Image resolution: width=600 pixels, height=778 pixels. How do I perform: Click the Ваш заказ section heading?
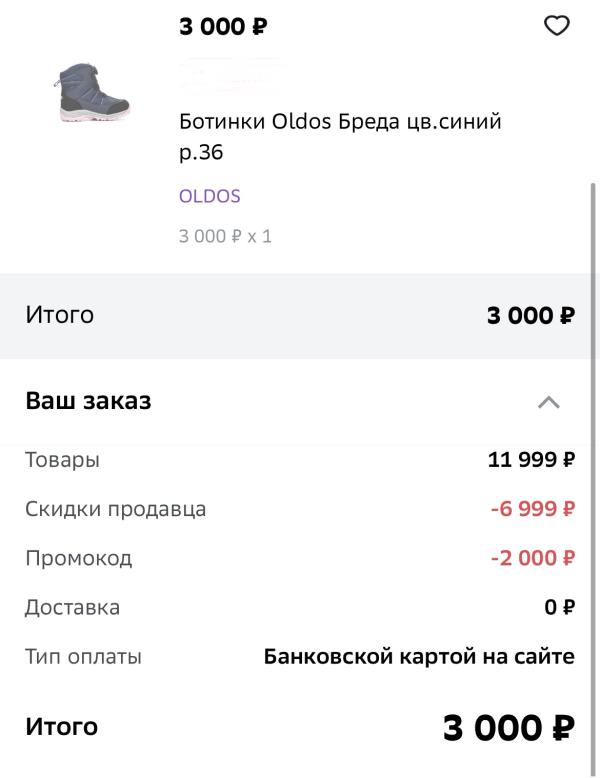tap(88, 402)
